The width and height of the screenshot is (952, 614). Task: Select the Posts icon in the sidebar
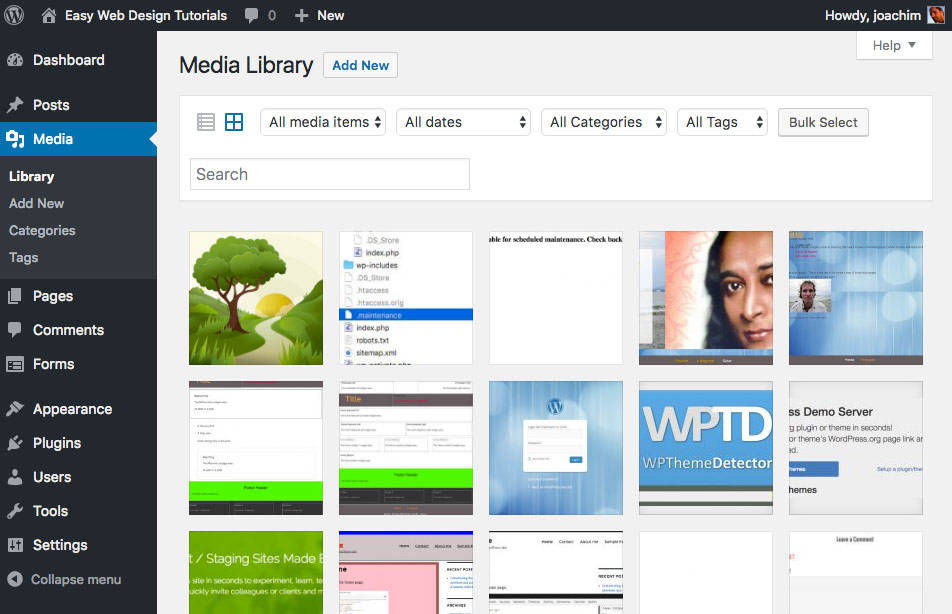[20, 104]
